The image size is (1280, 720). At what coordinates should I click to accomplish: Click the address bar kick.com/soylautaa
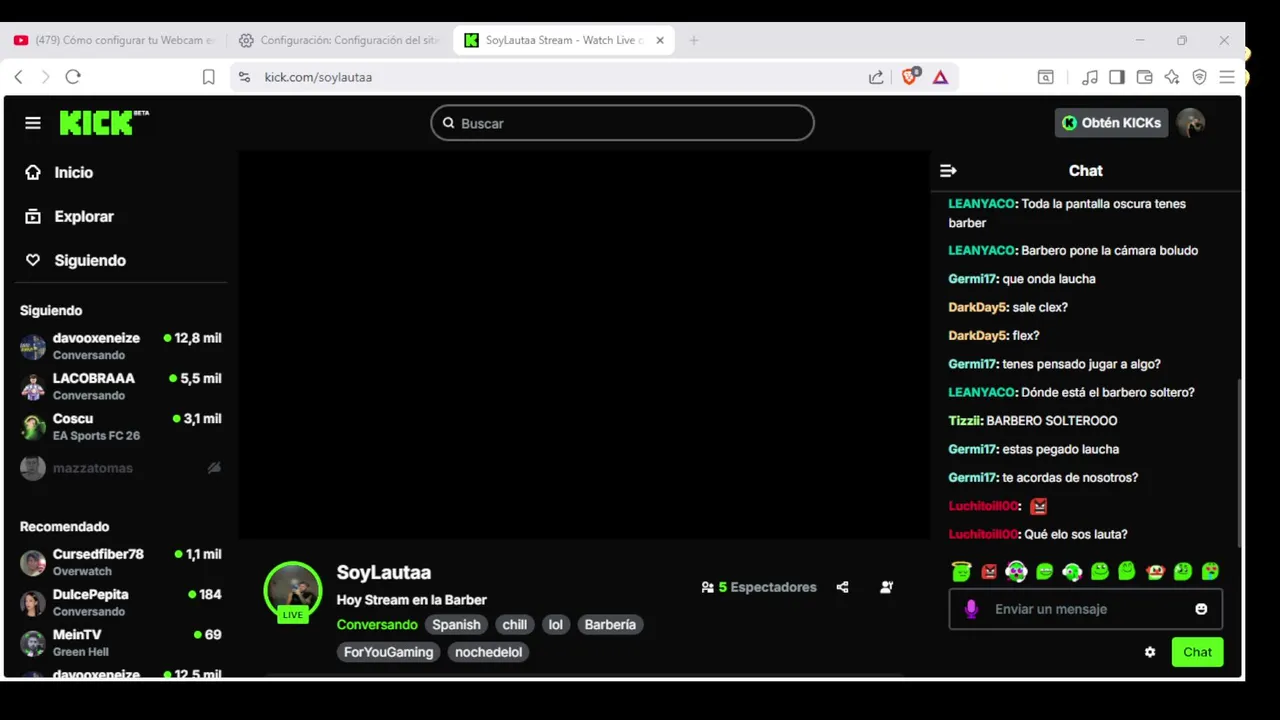(318, 77)
